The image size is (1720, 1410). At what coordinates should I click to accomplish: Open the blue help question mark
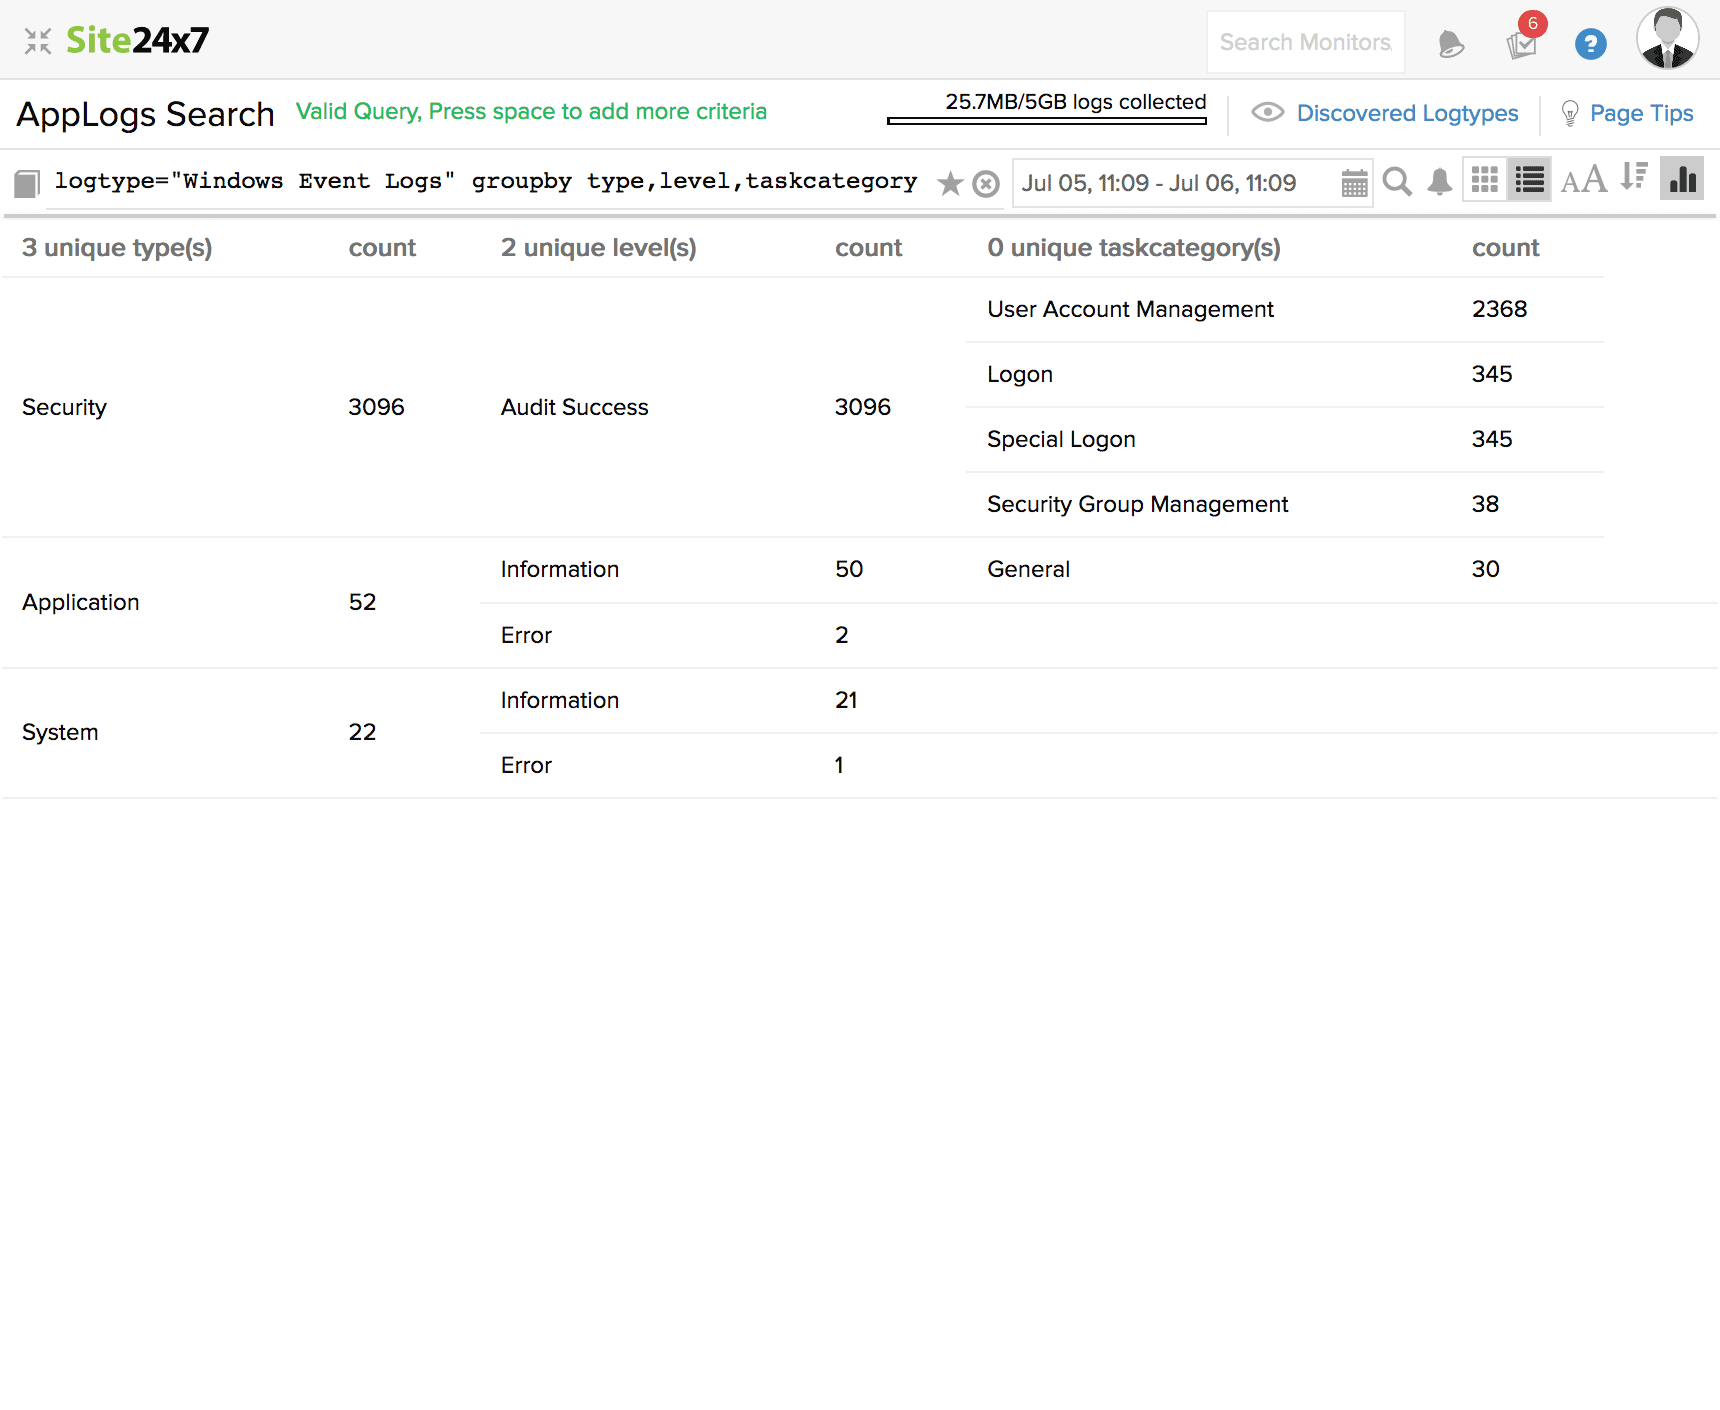(x=1590, y=44)
